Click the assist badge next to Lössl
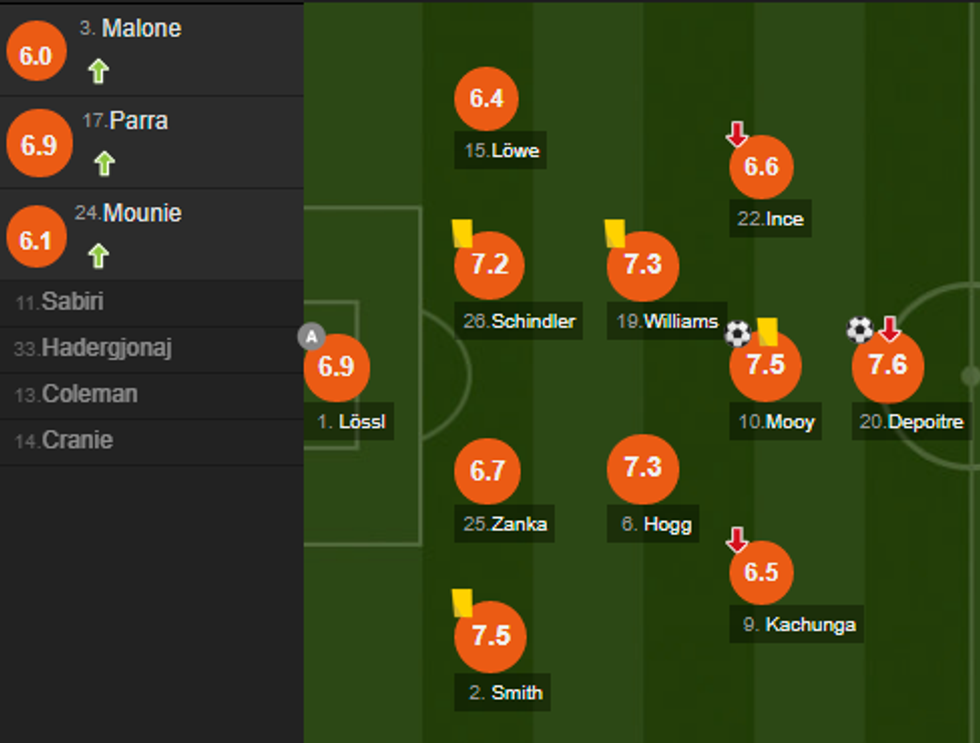Viewport: 980px width, 743px height. coord(311,337)
